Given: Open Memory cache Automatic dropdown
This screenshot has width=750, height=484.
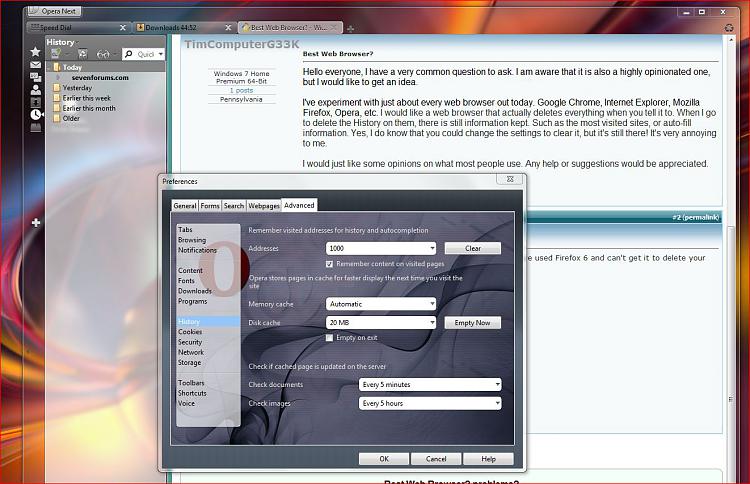Looking at the screenshot, I should click(381, 304).
